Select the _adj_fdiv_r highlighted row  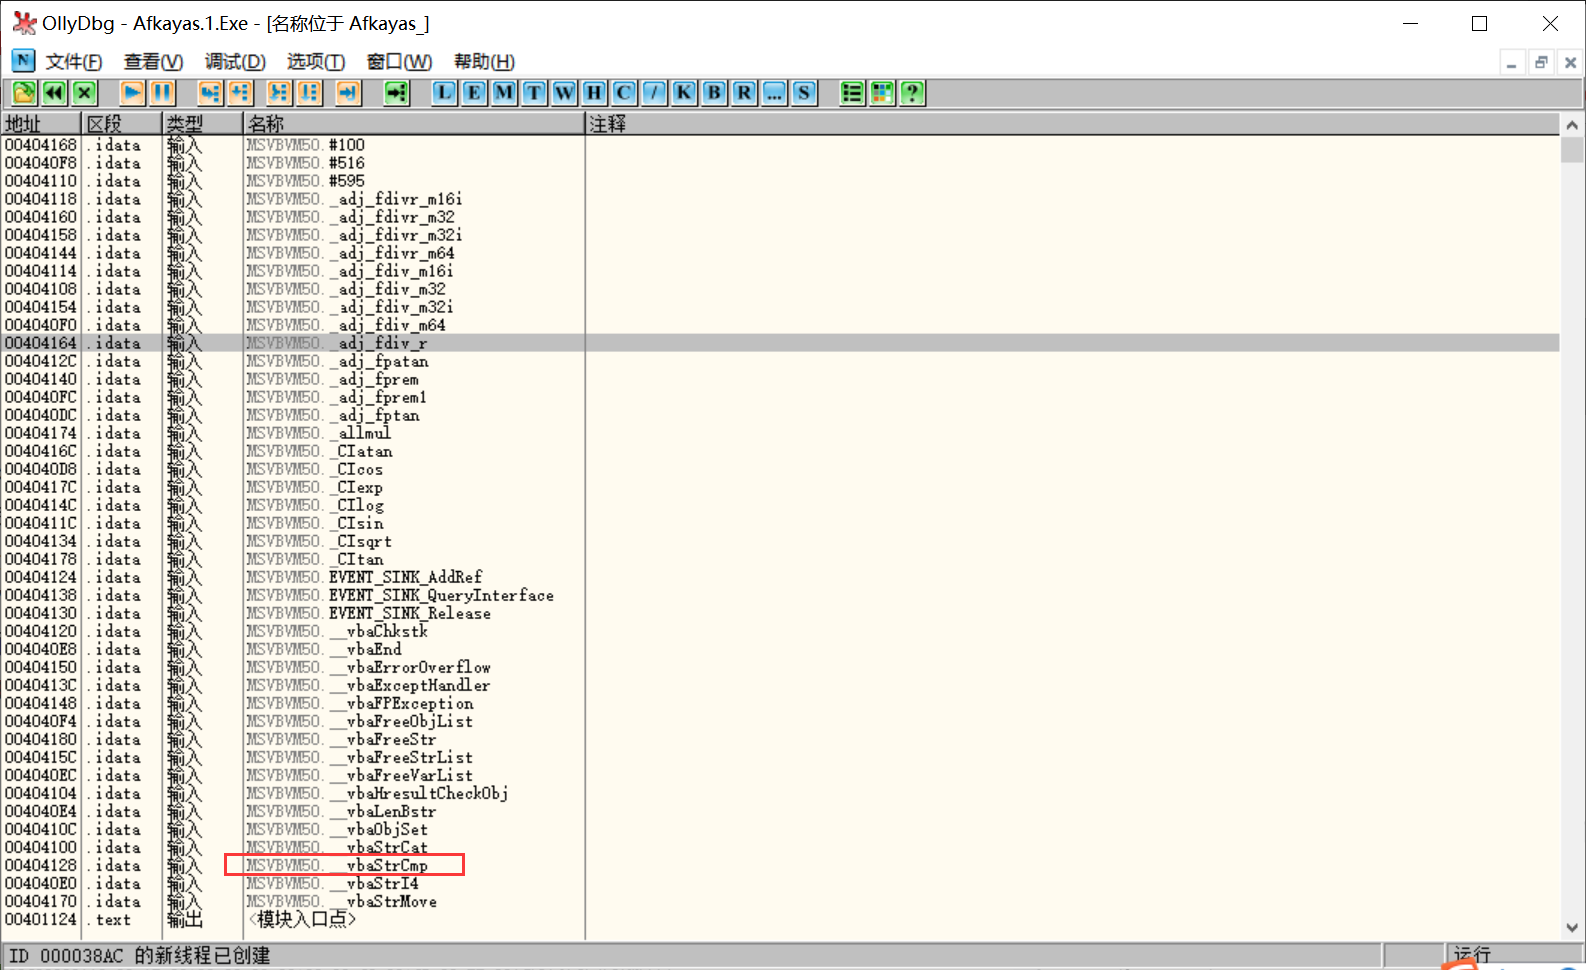coord(780,343)
